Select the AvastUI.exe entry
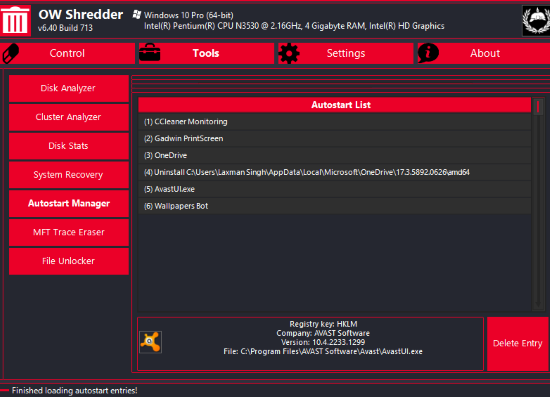 [x=335, y=189]
